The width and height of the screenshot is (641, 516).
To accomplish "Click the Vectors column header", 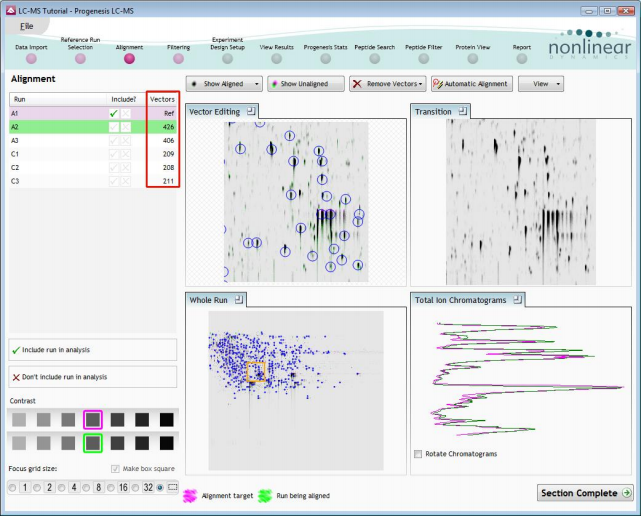I will [162, 99].
